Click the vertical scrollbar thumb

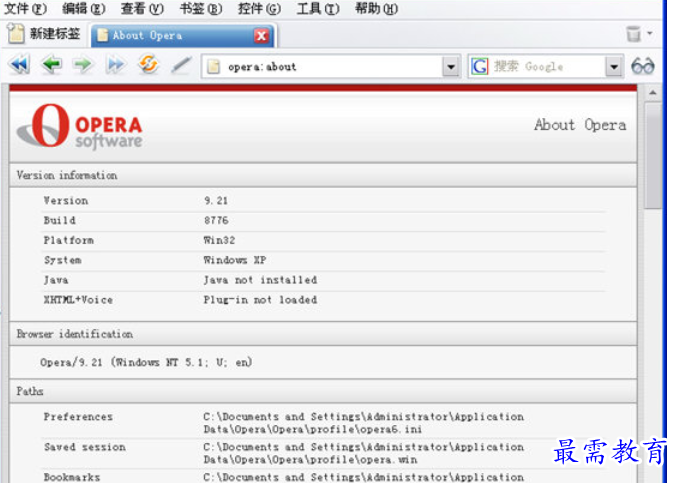point(653,155)
